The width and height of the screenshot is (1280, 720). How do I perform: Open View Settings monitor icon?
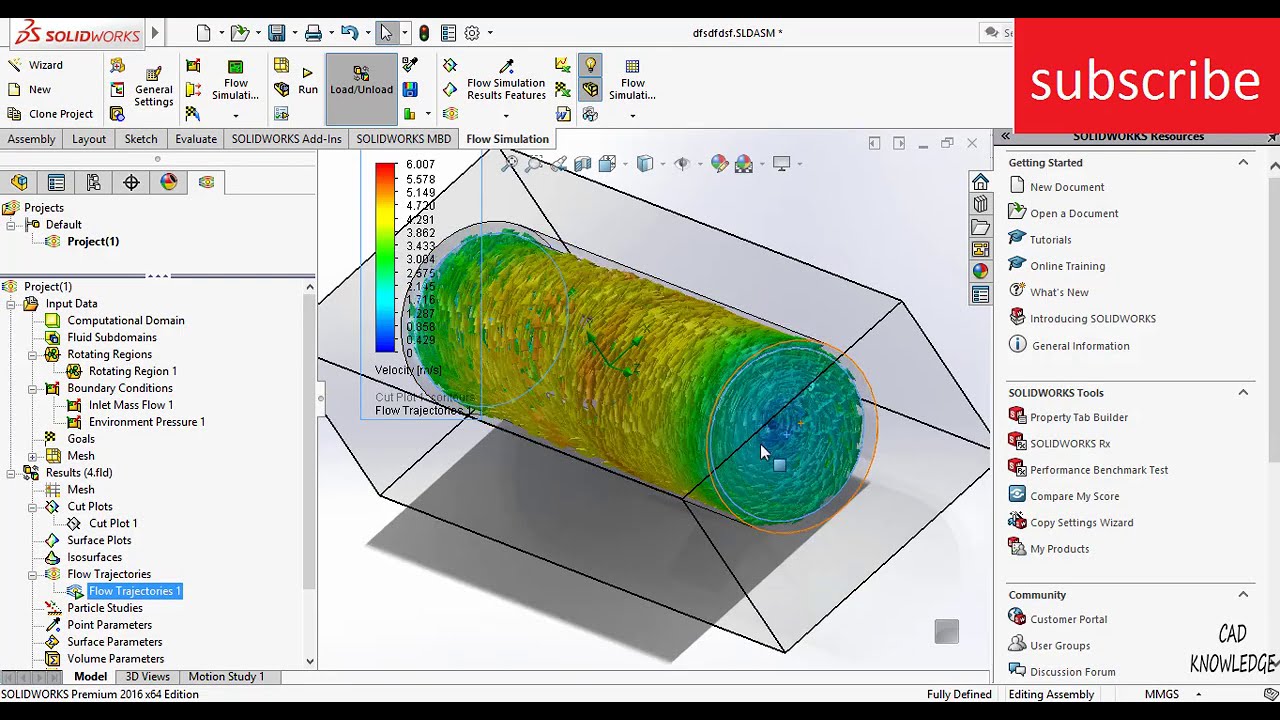pos(782,164)
